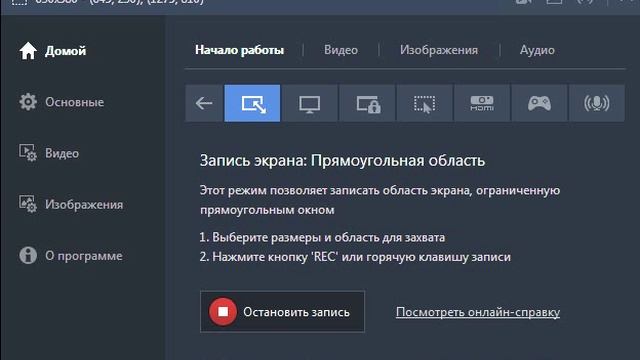Switch to the Изображения top tab

point(439,50)
